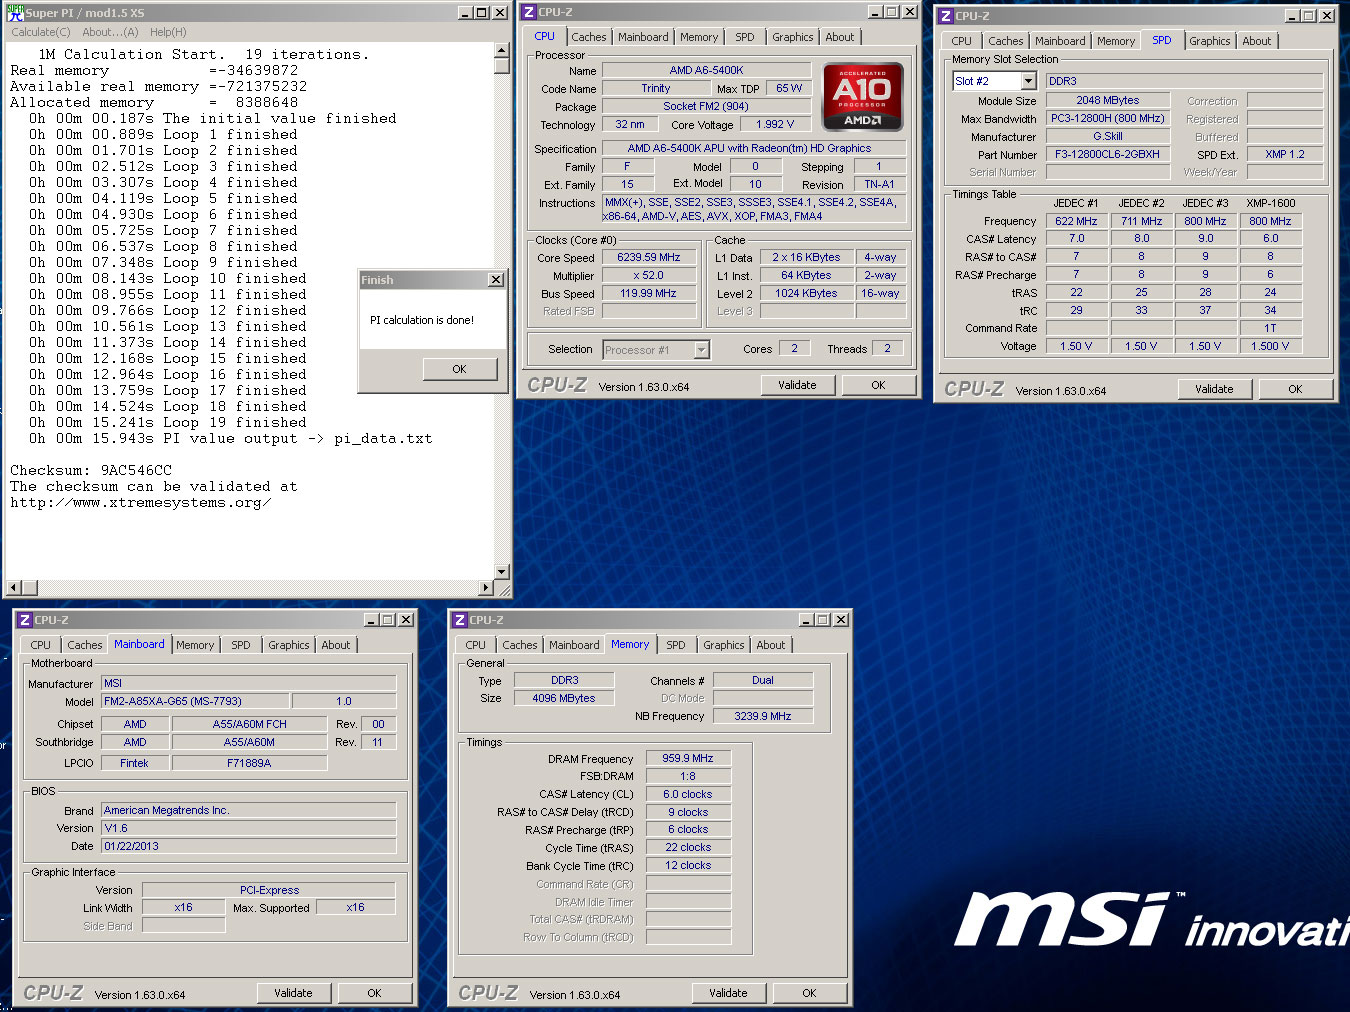Switch to Graphics tab in CPU window

(793, 37)
